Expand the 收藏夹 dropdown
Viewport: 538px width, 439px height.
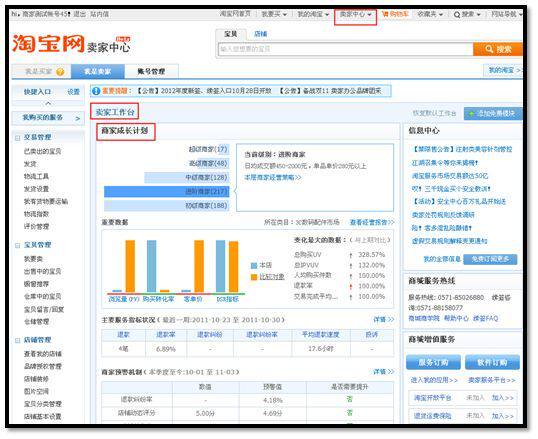coord(430,14)
